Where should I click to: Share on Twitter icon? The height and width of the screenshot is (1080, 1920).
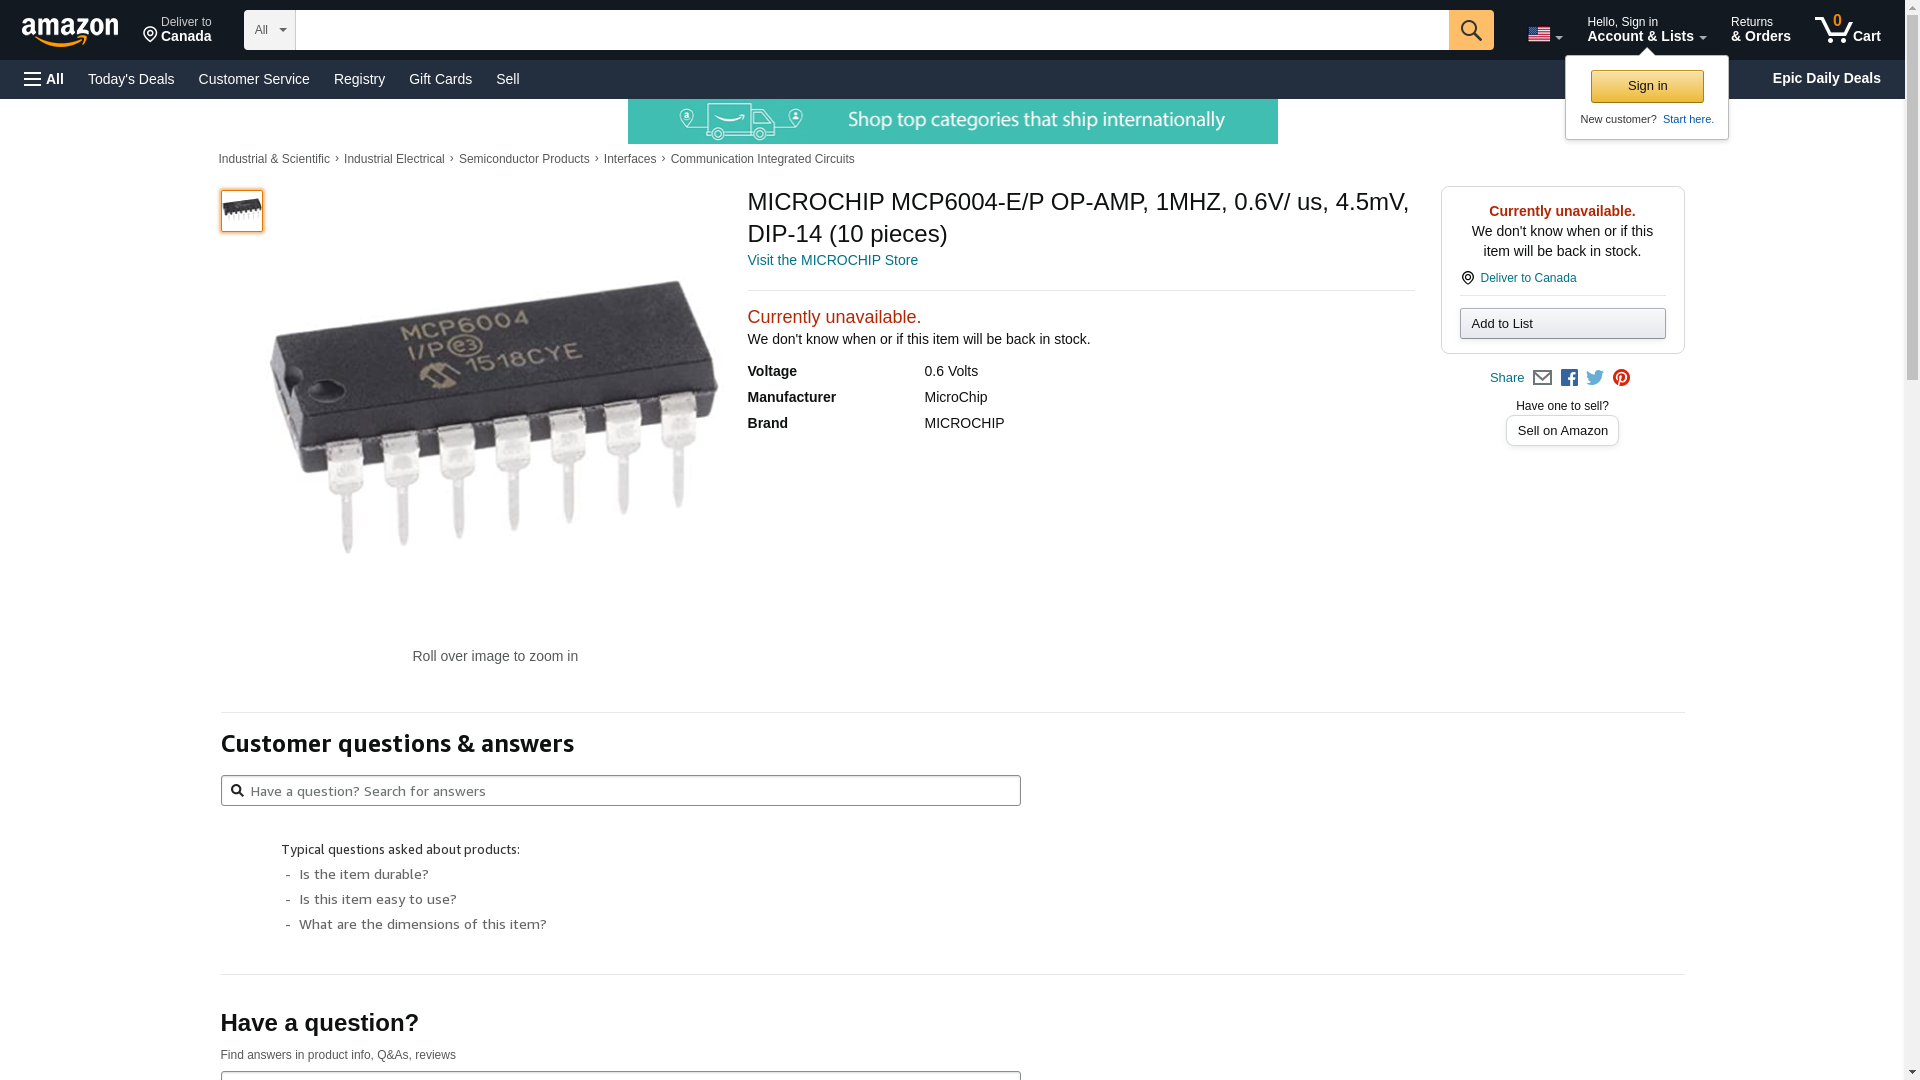point(1595,378)
